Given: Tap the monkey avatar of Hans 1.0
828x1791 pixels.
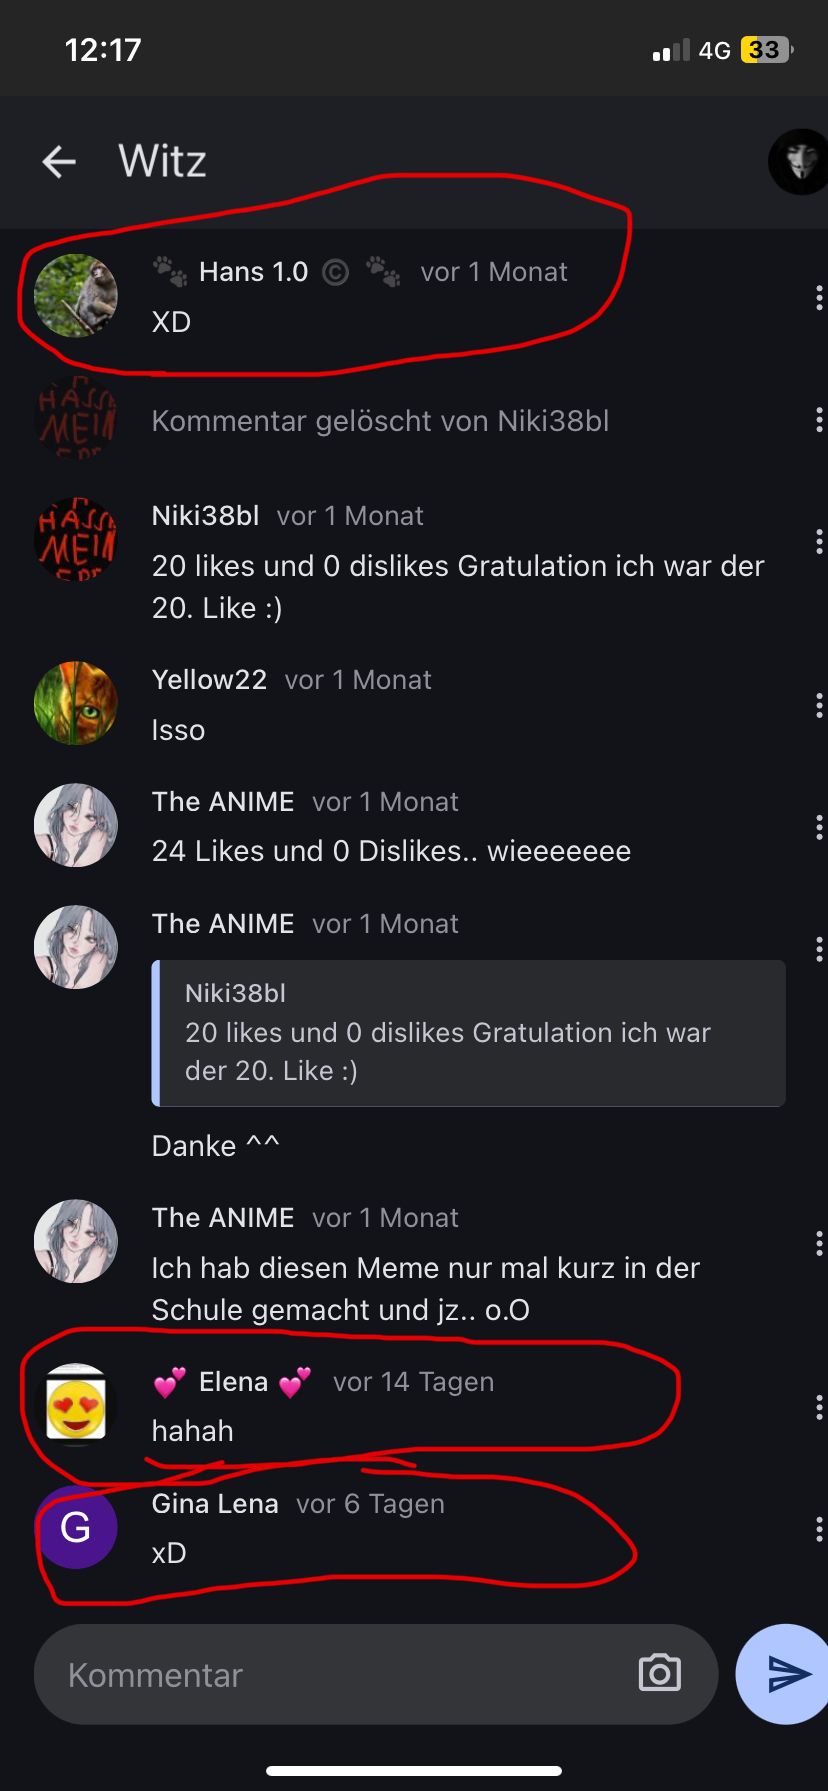Looking at the screenshot, I should click(x=76, y=296).
